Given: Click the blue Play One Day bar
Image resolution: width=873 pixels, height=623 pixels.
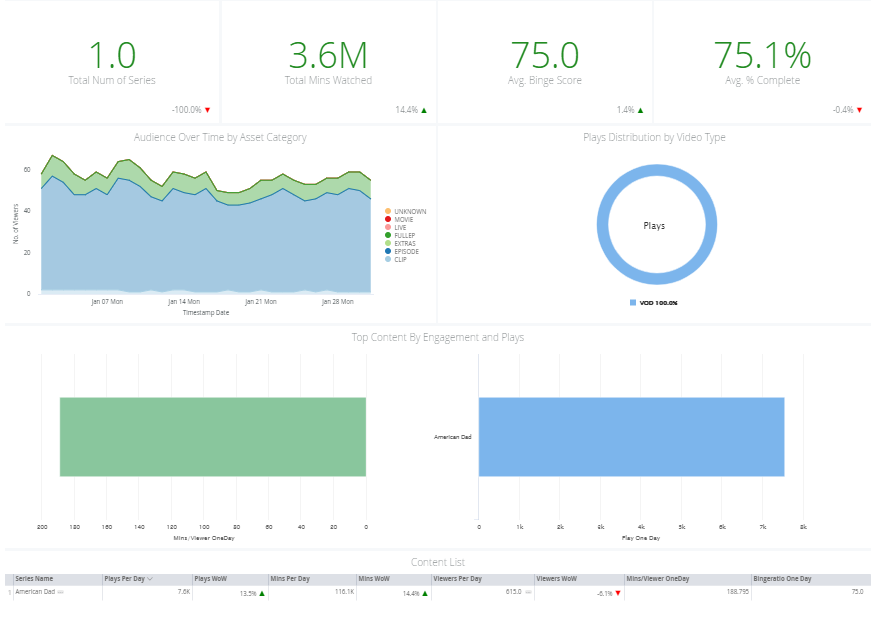Looking at the screenshot, I should (631, 437).
